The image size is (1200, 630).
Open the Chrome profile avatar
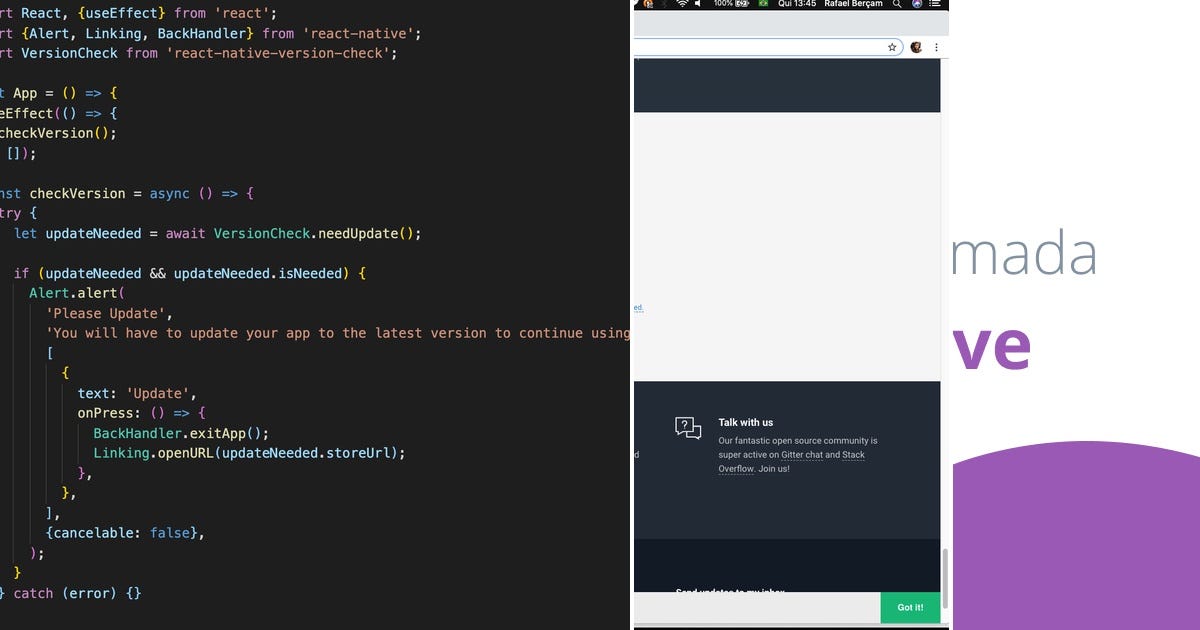tap(916, 47)
